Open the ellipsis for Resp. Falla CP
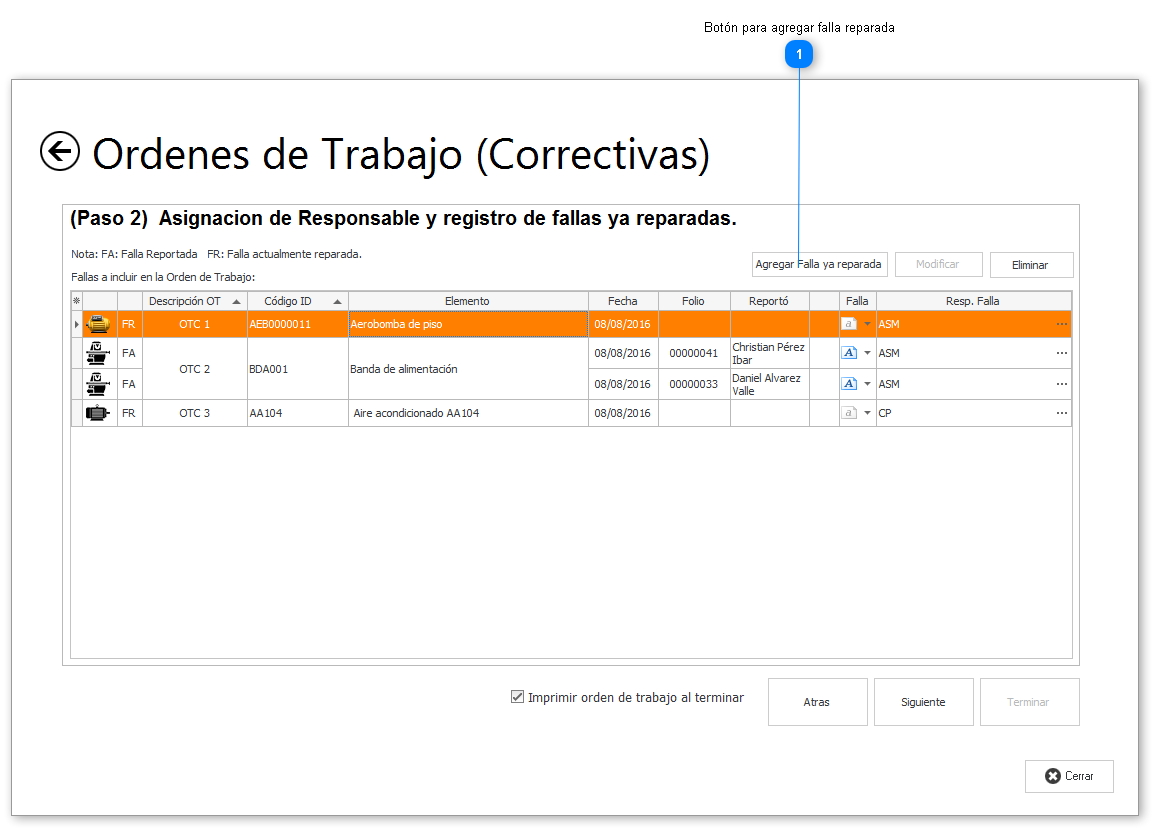The width and height of the screenshot is (1156, 832). [1061, 413]
